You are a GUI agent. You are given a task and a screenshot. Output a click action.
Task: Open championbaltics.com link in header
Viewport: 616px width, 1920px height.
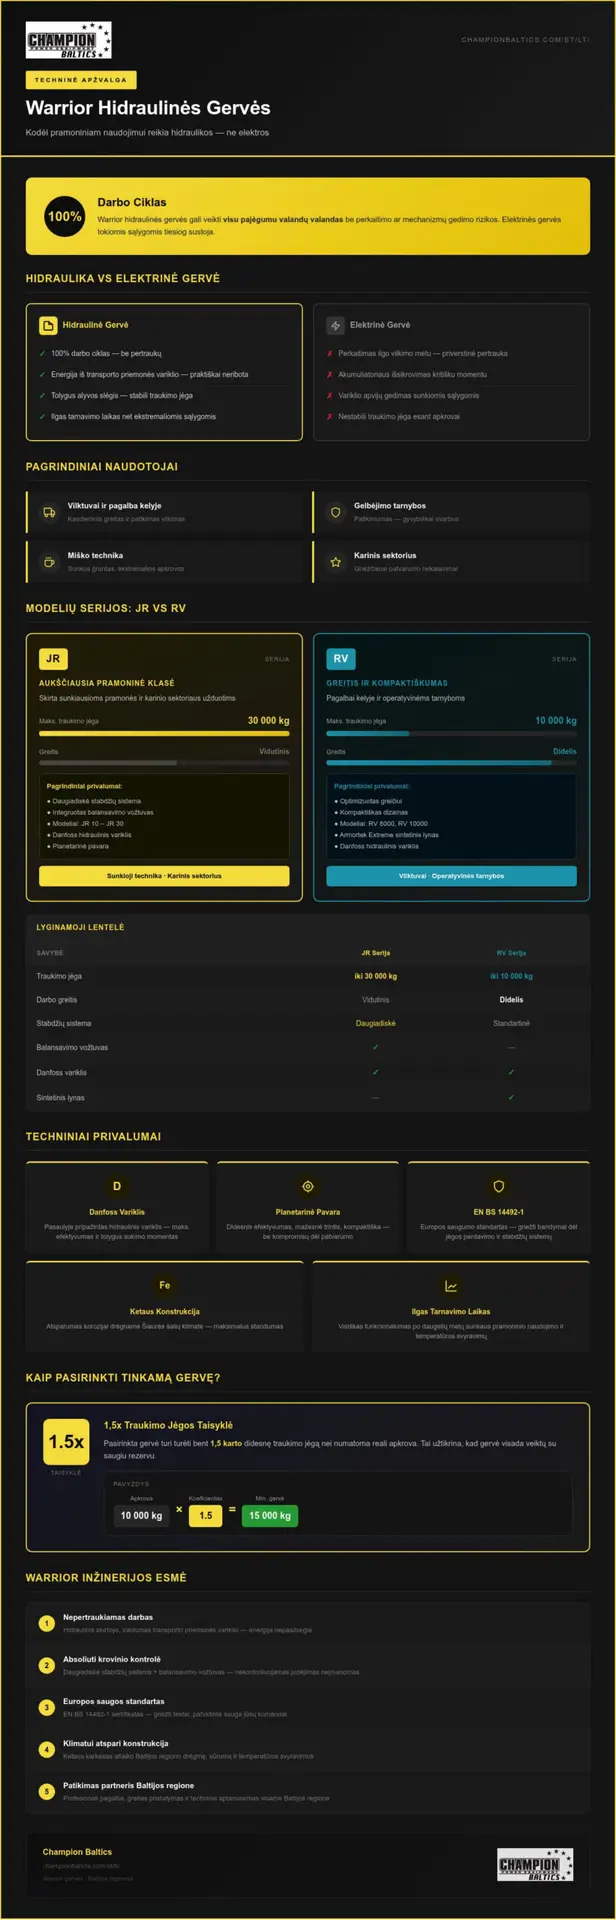coord(525,40)
